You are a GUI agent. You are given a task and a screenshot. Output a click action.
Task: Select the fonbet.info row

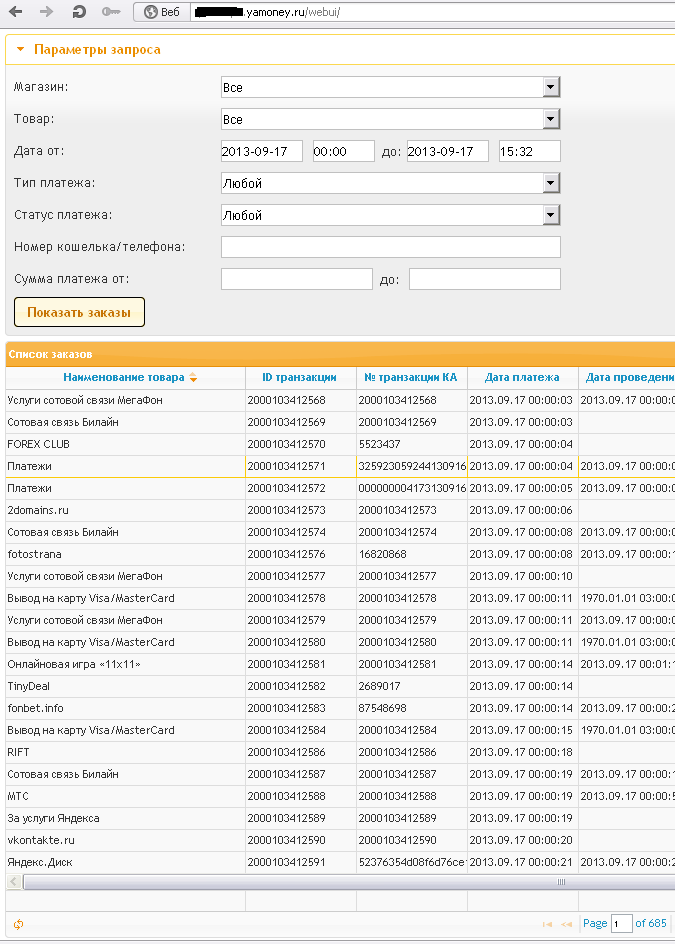click(x=340, y=708)
